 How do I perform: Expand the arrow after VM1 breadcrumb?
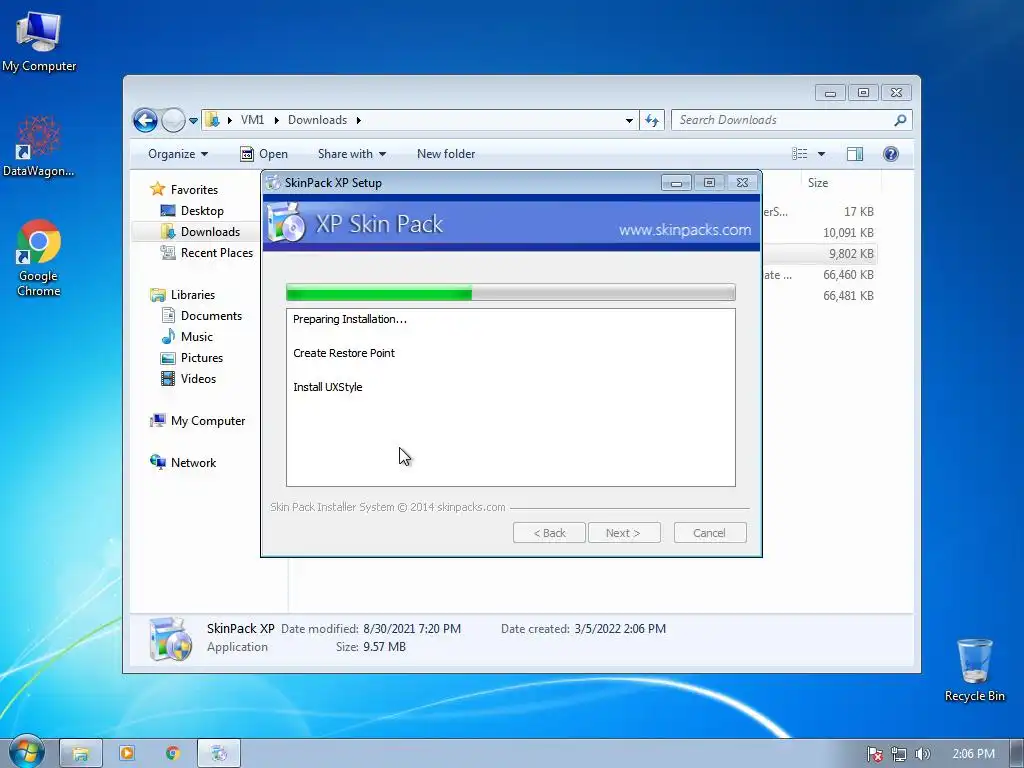tap(276, 120)
